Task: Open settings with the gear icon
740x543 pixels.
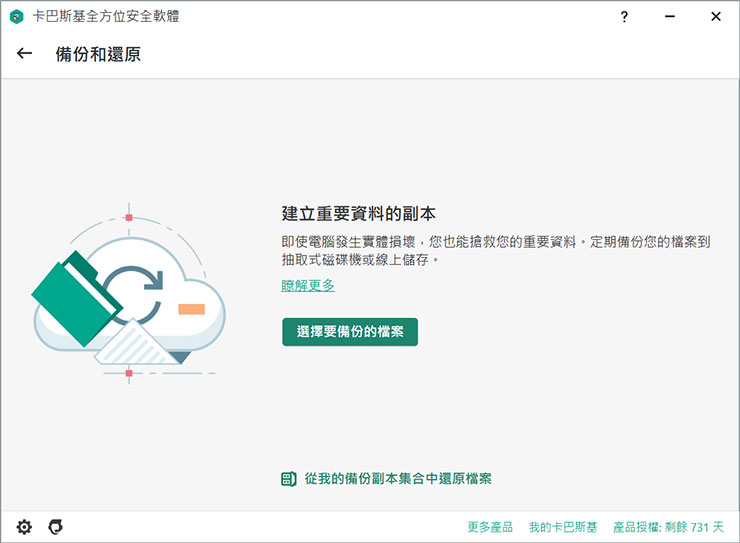Action: tap(24, 526)
